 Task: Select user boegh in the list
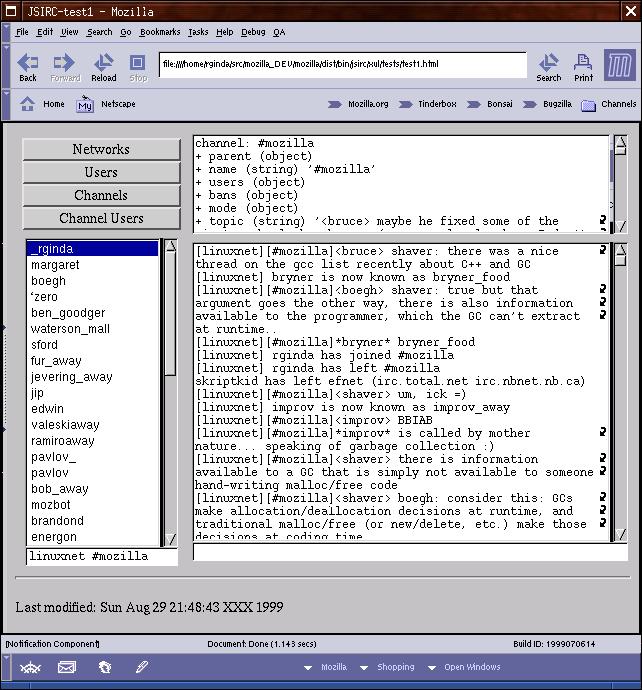click(x=92, y=281)
